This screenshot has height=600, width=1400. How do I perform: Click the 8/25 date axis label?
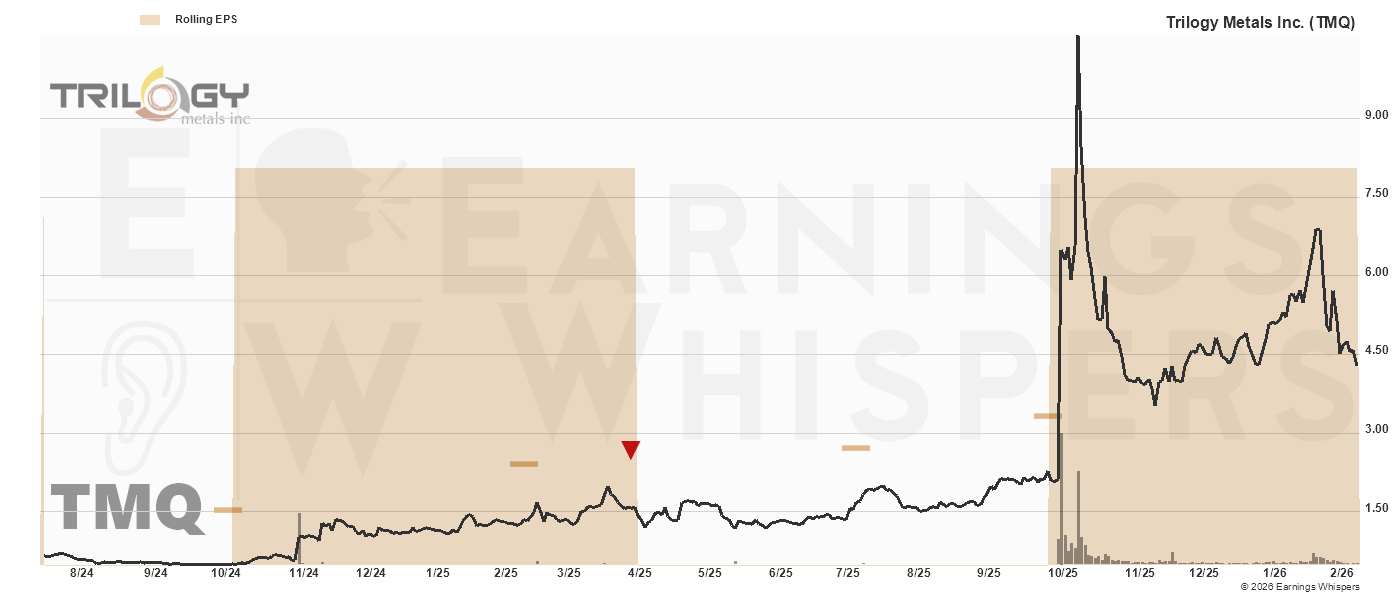coord(918,573)
